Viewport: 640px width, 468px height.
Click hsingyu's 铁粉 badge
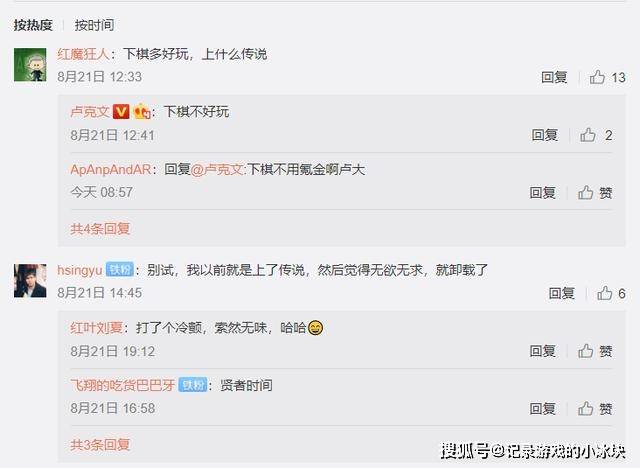120,270
